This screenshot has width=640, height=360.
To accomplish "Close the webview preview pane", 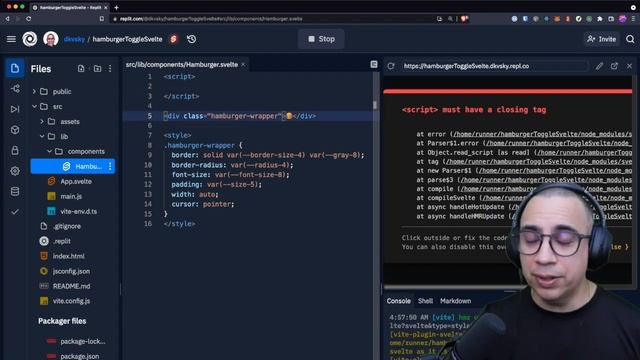I will (629, 66).
